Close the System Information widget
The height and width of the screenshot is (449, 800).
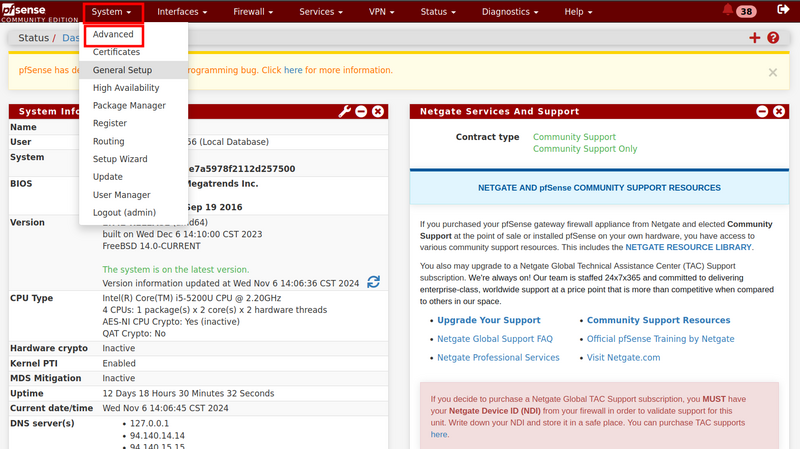click(x=378, y=111)
